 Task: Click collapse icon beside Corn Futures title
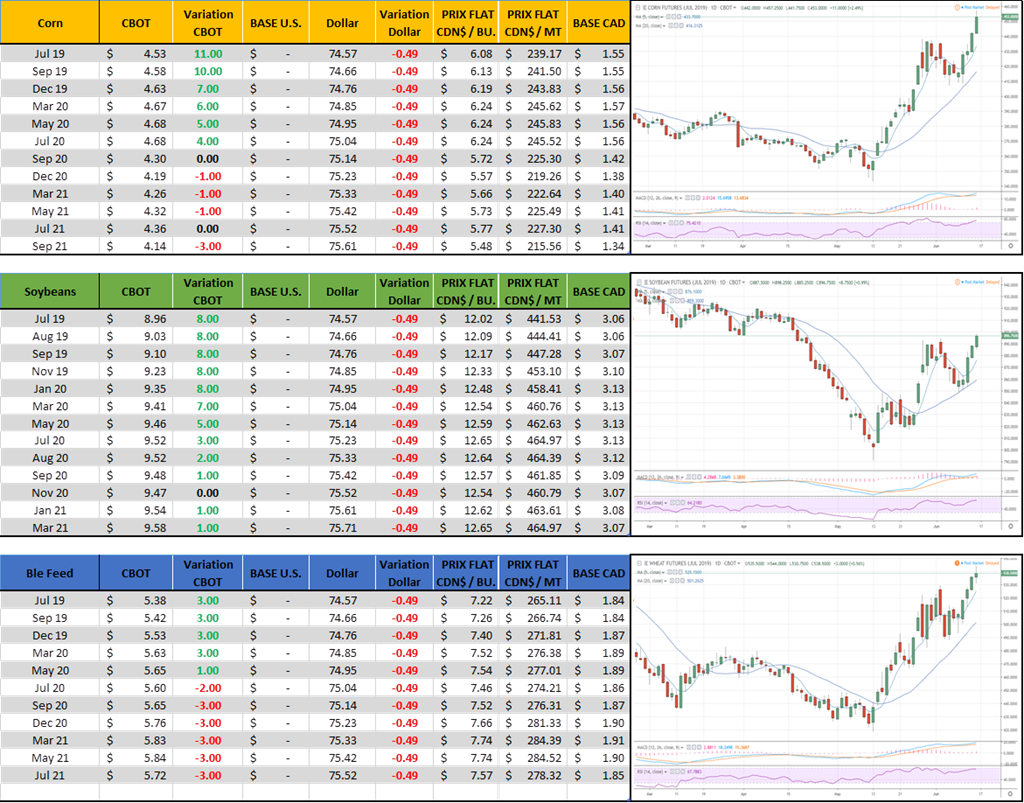click(638, 6)
